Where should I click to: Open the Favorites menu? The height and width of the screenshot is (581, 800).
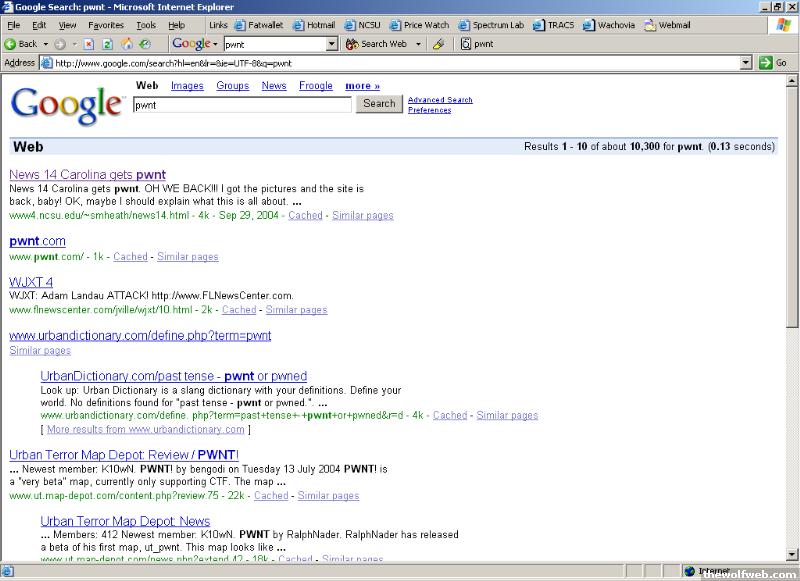tap(106, 25)
